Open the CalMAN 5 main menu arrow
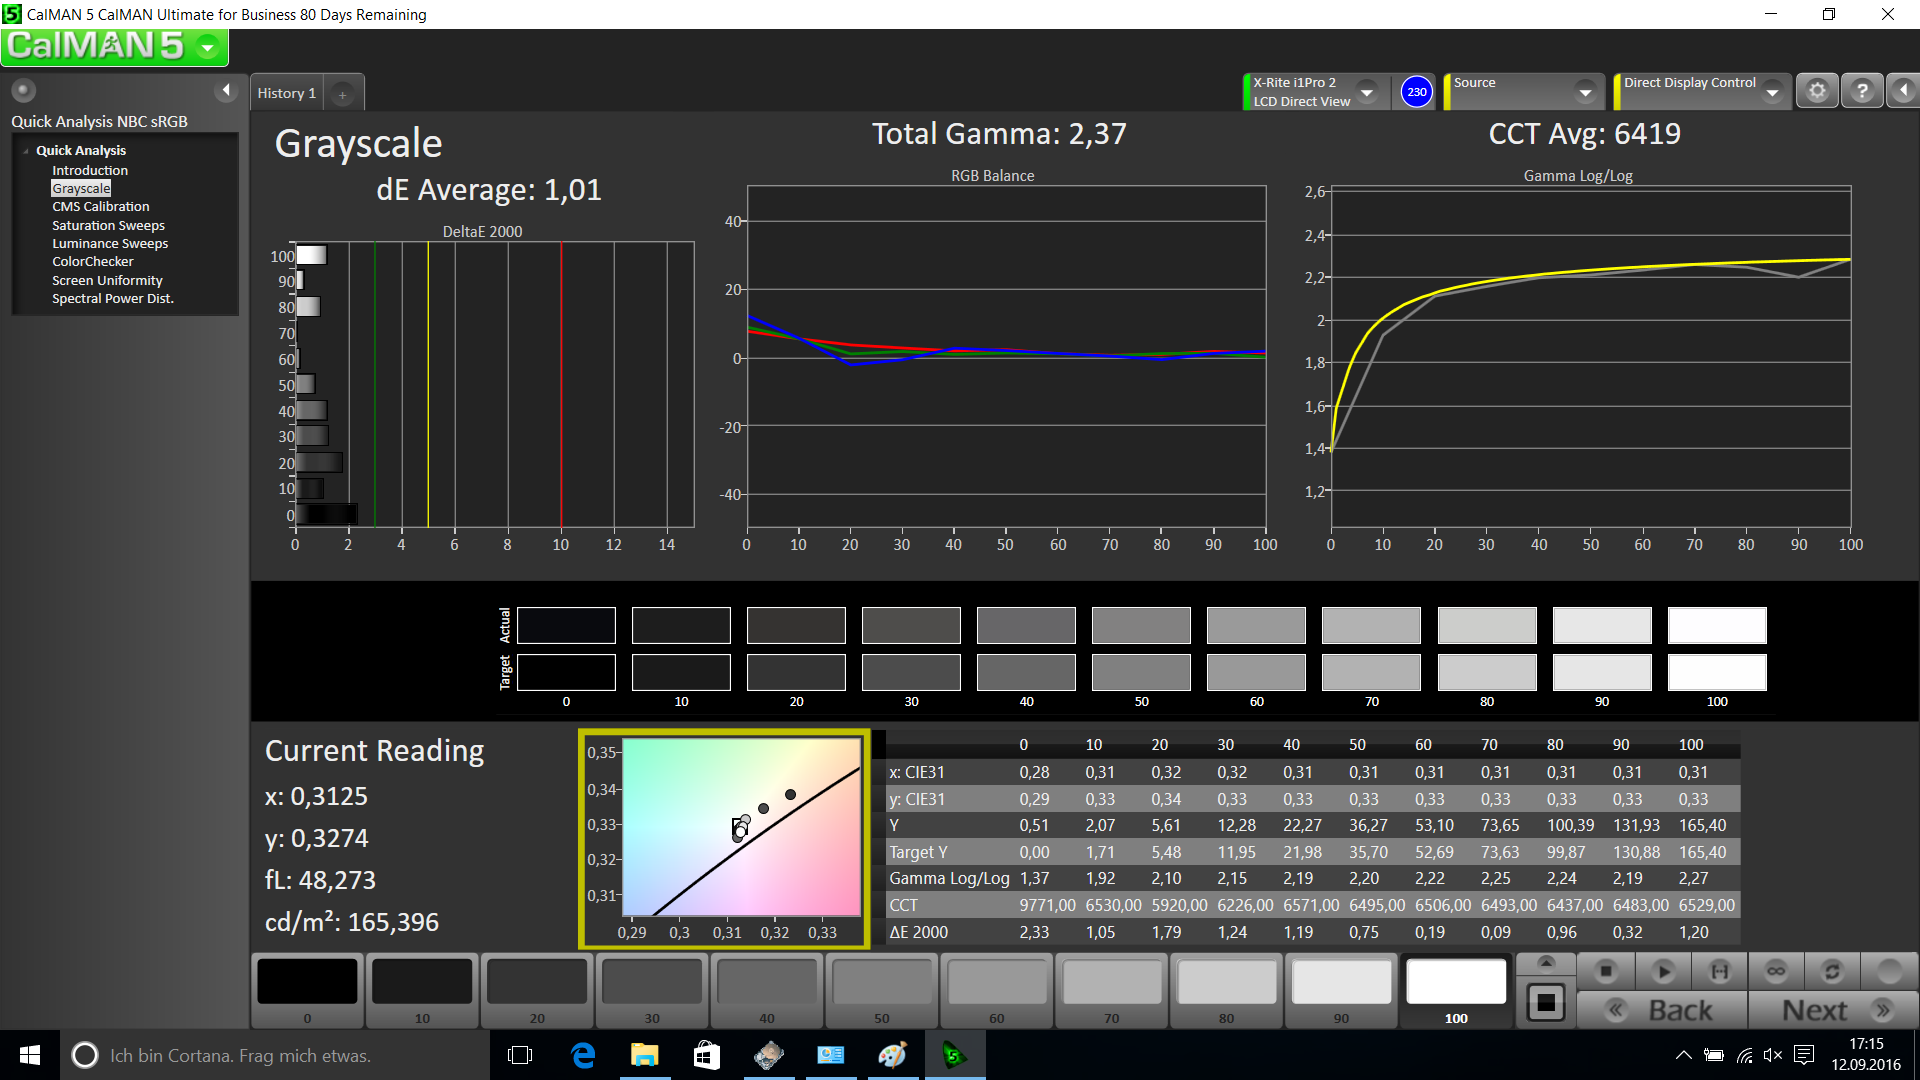Image resolution: width=1920 pixels, height=1080 pixels. coord(208,47)
